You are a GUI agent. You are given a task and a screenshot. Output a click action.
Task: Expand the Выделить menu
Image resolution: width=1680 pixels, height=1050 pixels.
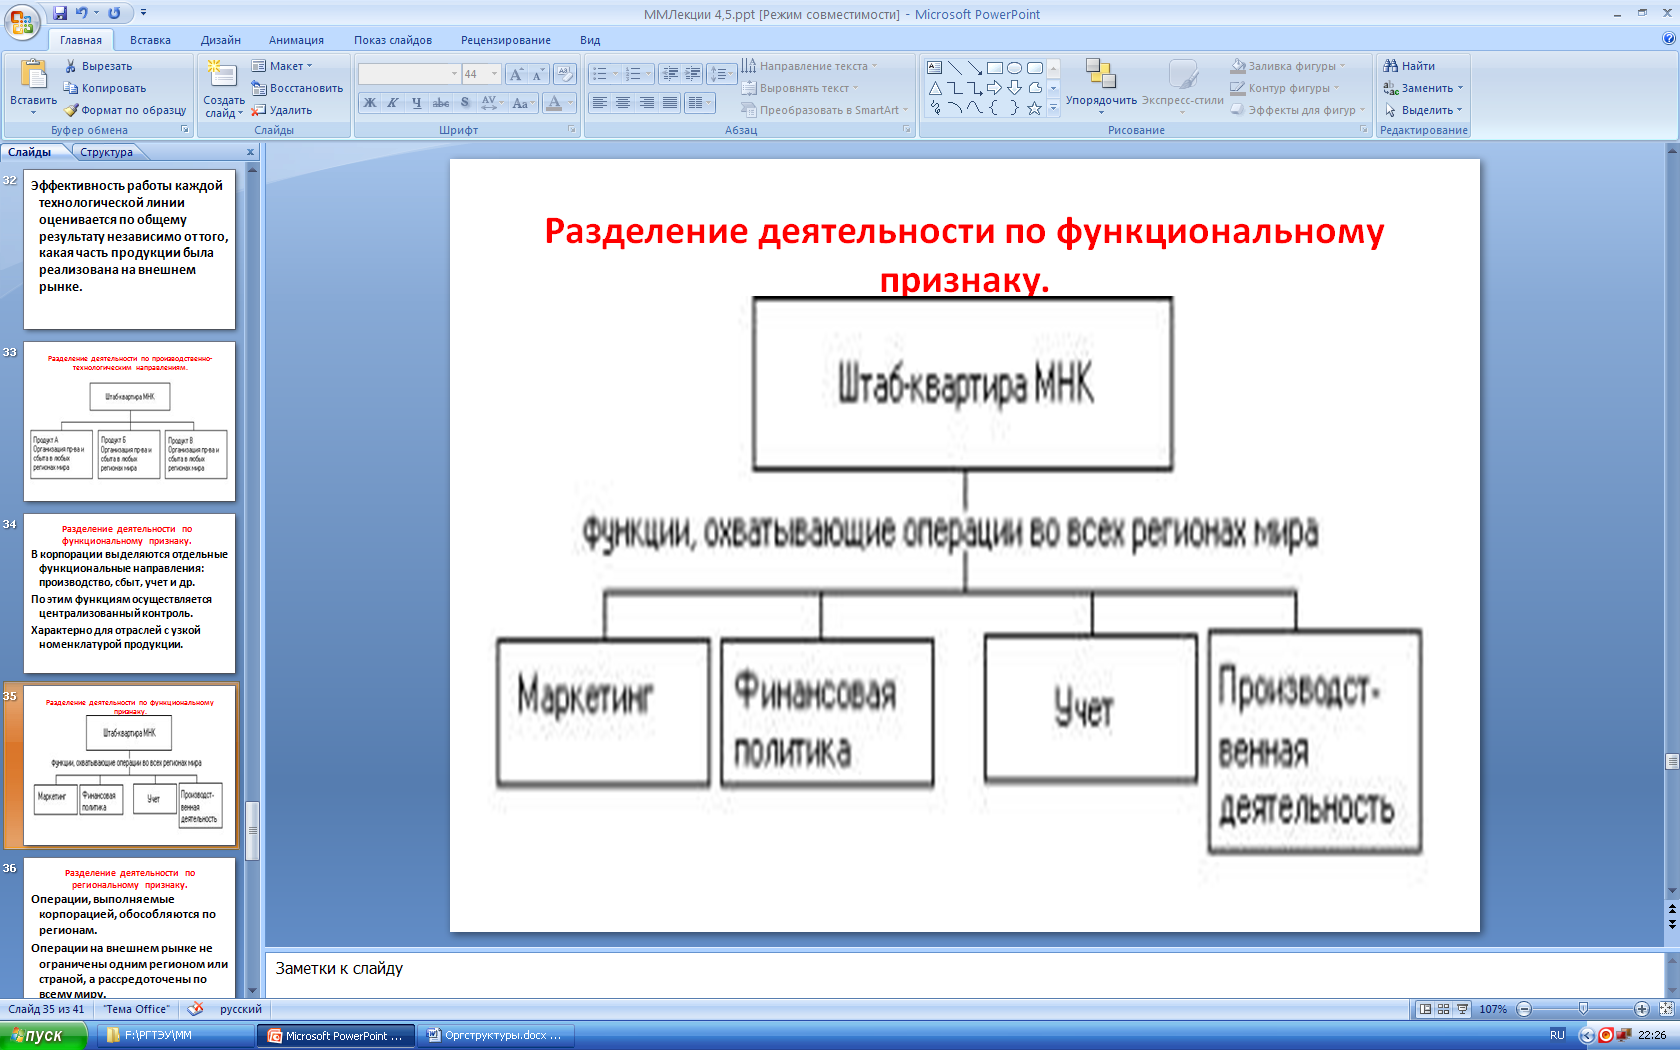pos(1424,110)
